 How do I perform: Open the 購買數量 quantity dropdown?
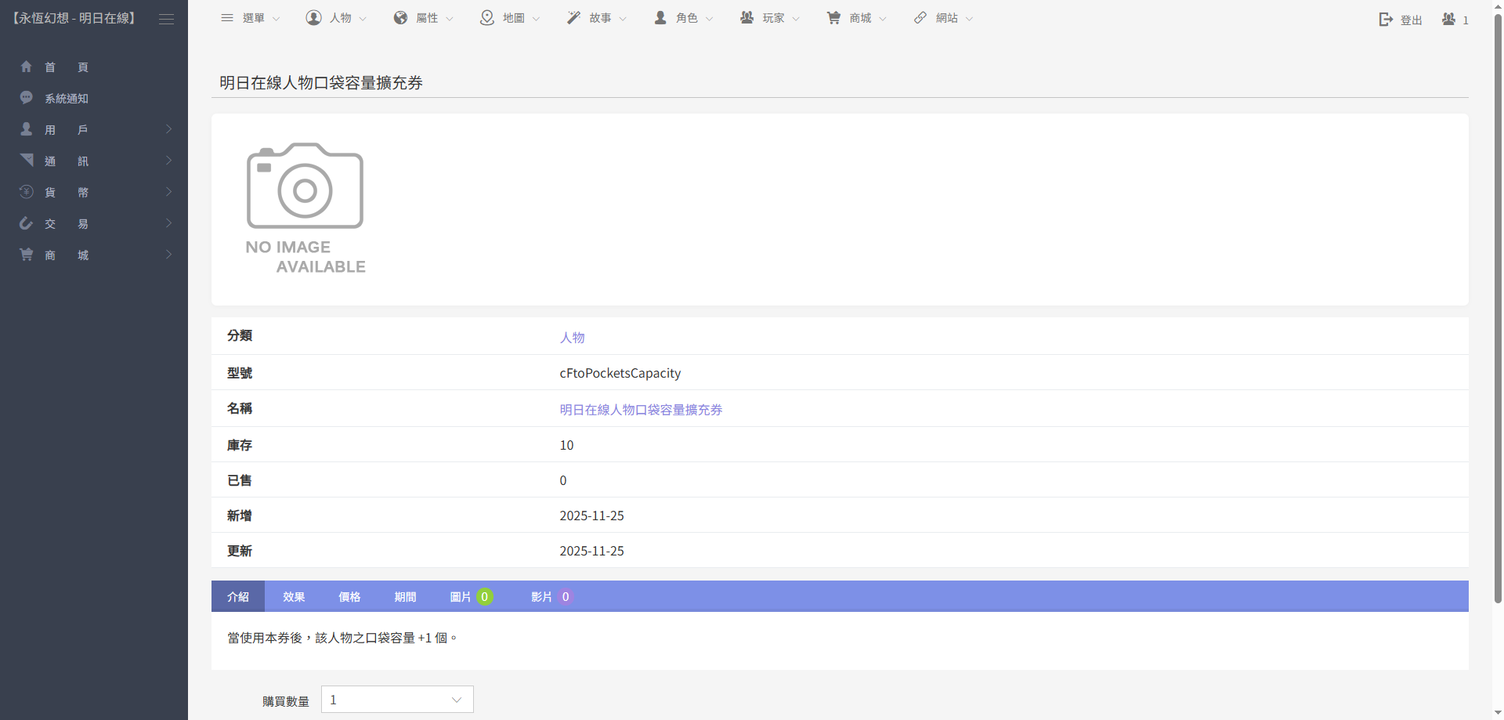pos(397,699)
